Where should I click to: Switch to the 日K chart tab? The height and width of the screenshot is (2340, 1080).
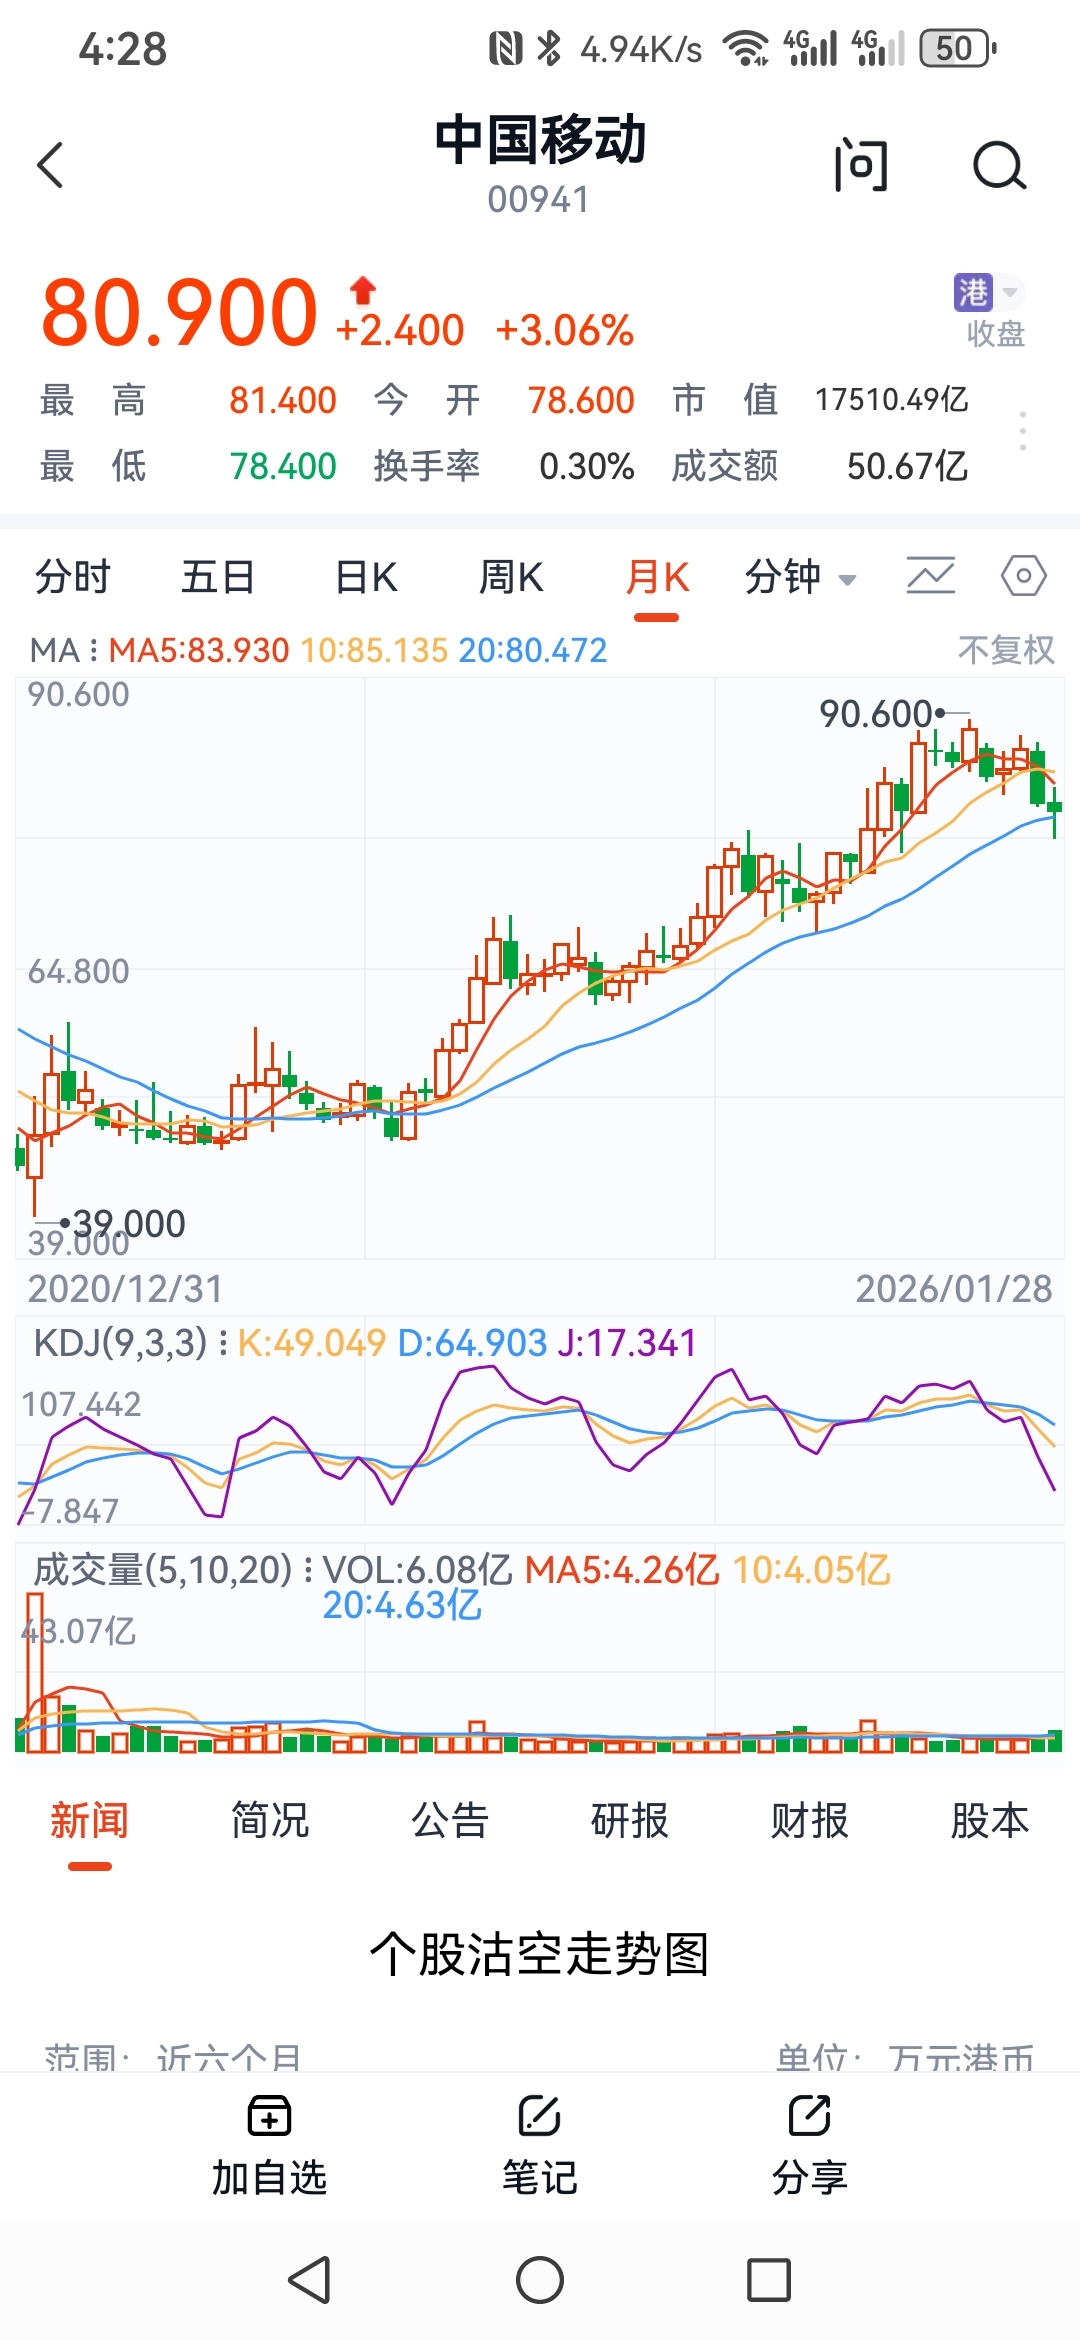click(366, 577)
